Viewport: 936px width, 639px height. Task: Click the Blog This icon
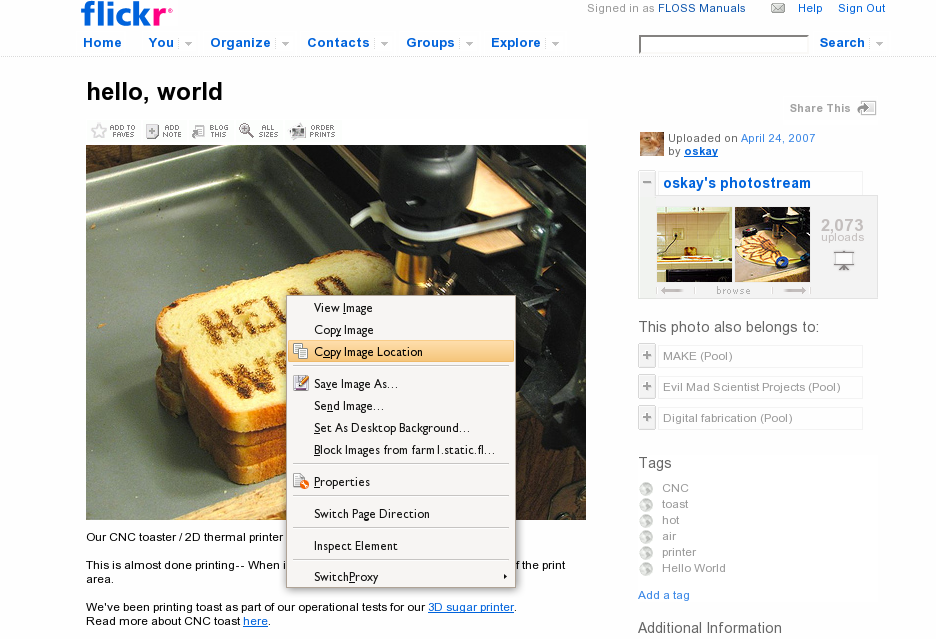(198, 131)
